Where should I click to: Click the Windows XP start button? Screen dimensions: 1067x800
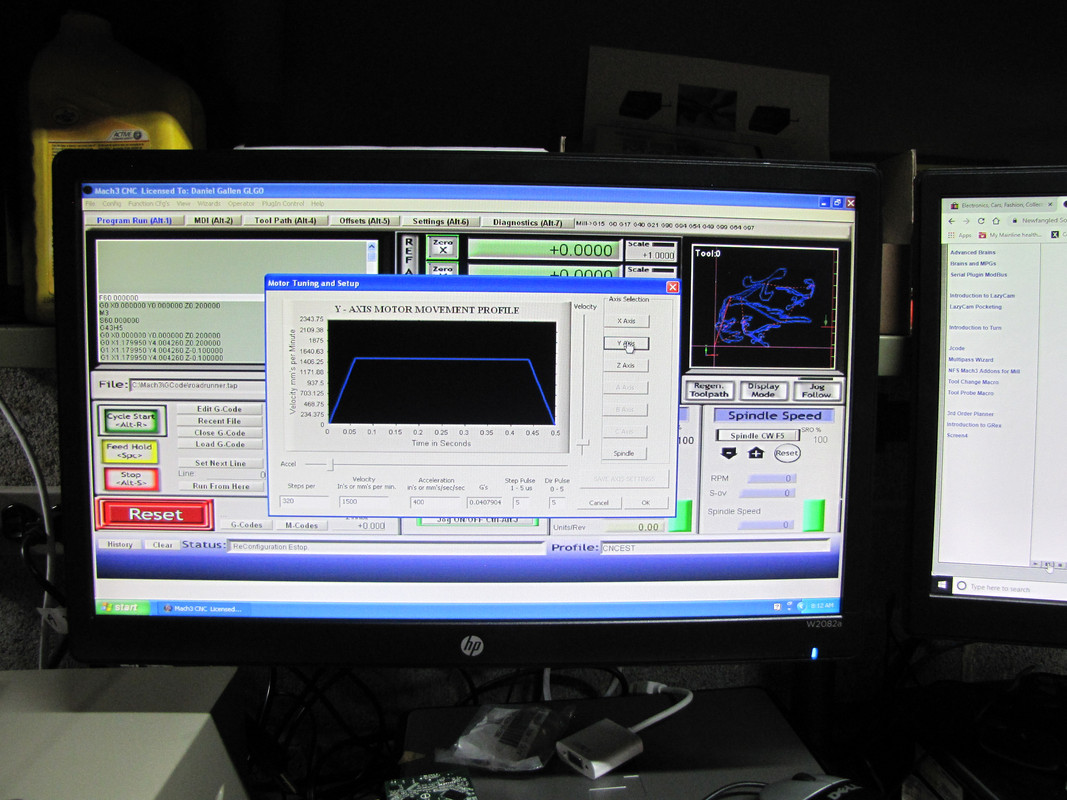pos(122,607)
